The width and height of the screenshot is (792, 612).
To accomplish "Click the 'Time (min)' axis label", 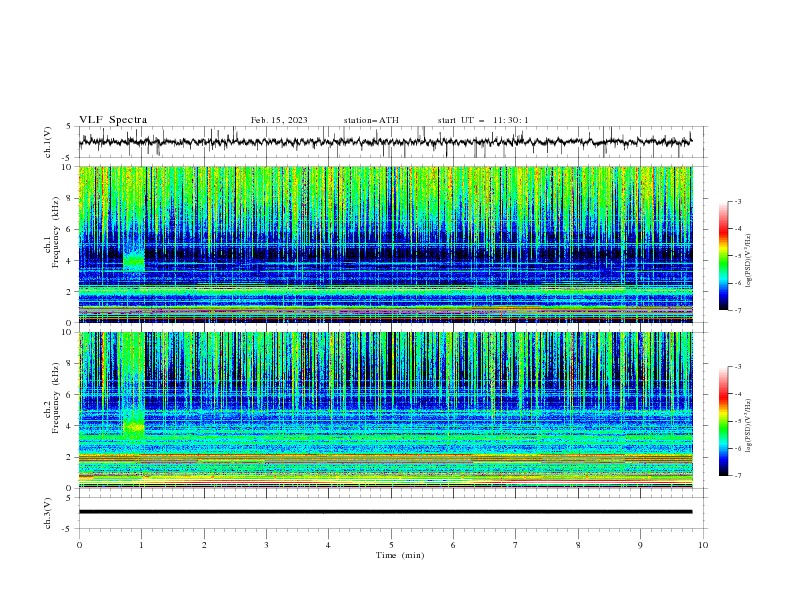I will tap(400, 555).
